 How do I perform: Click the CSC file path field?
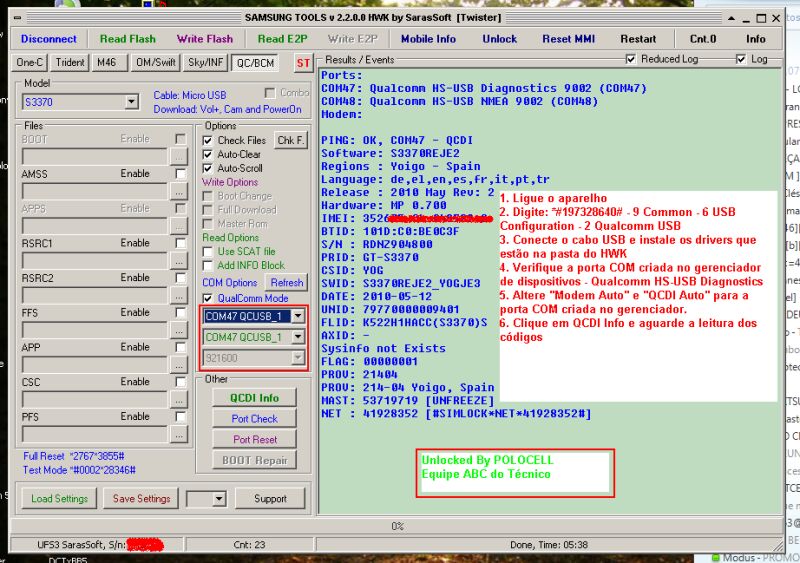point(94,400)
